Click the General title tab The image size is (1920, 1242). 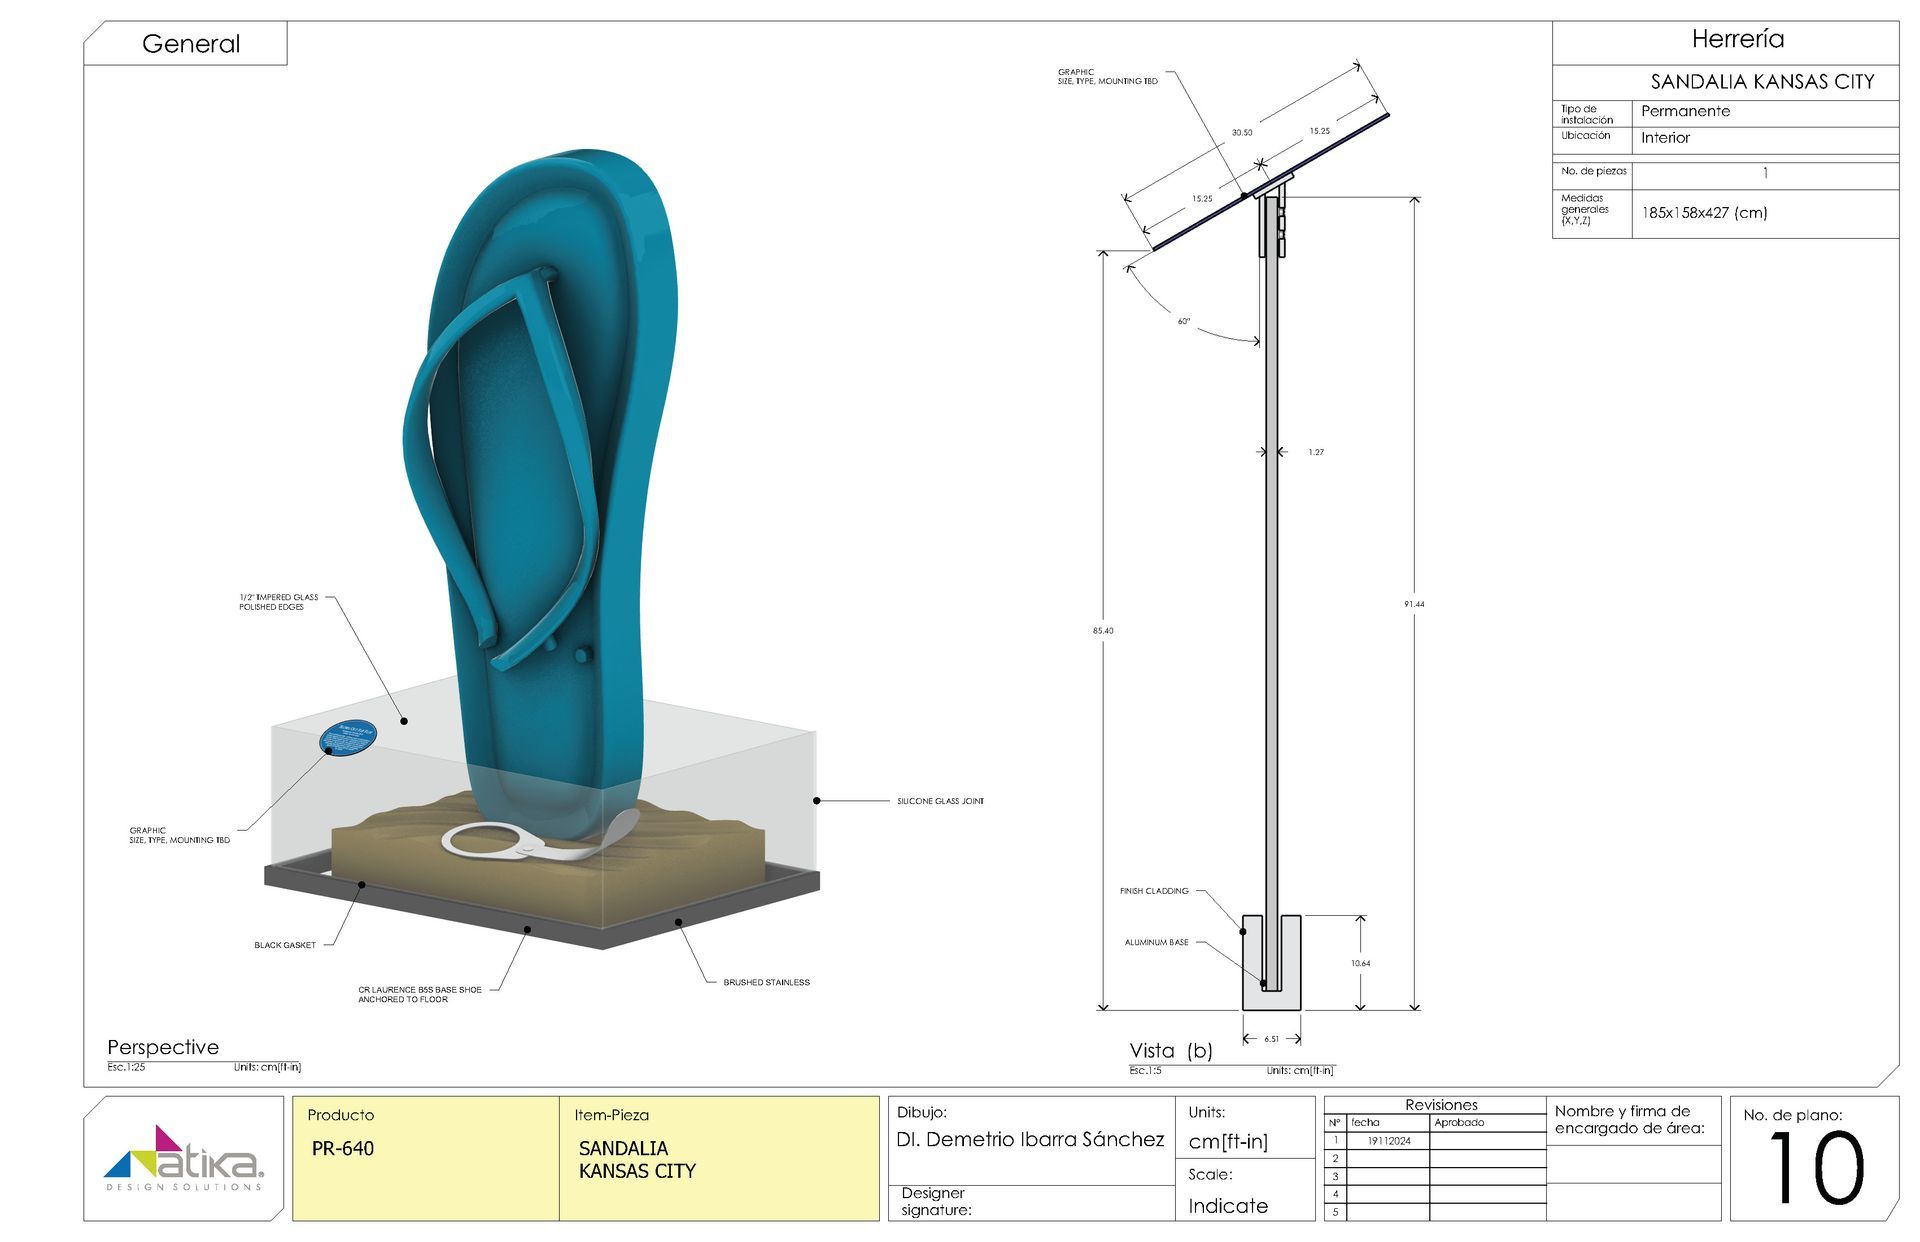click(190, 44)
